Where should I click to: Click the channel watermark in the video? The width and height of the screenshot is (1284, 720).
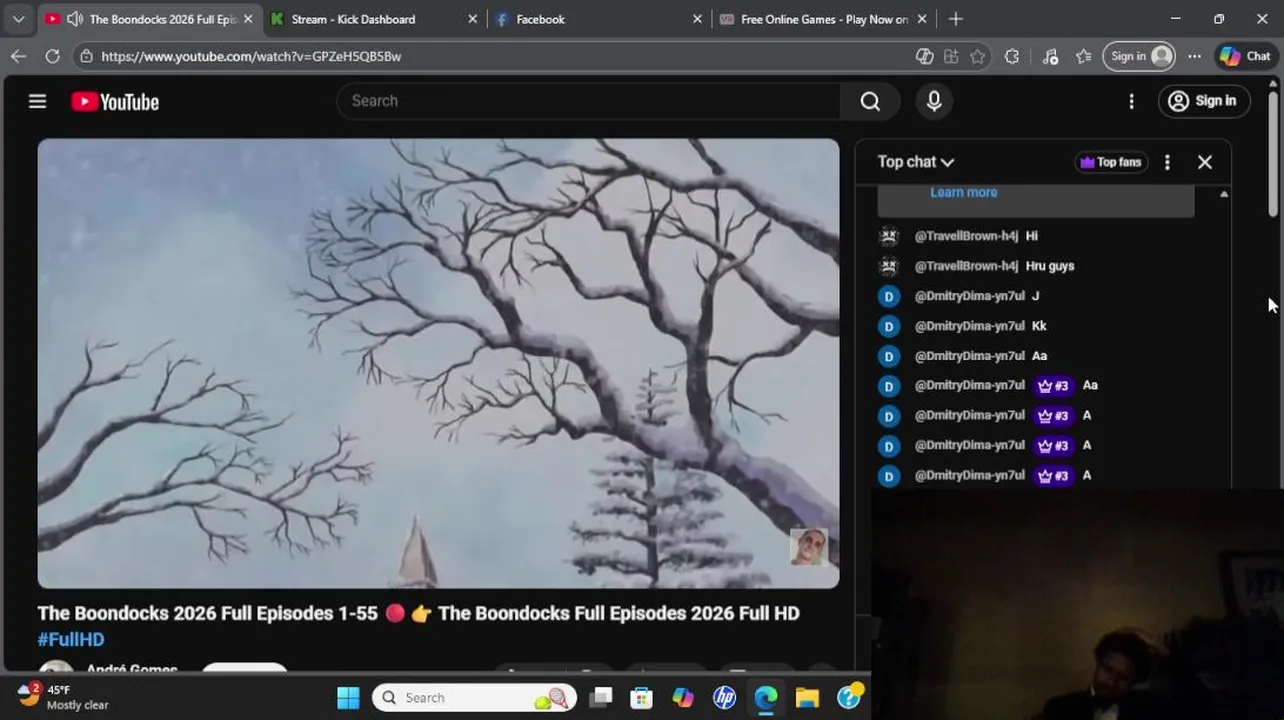(x=808, y=547)
